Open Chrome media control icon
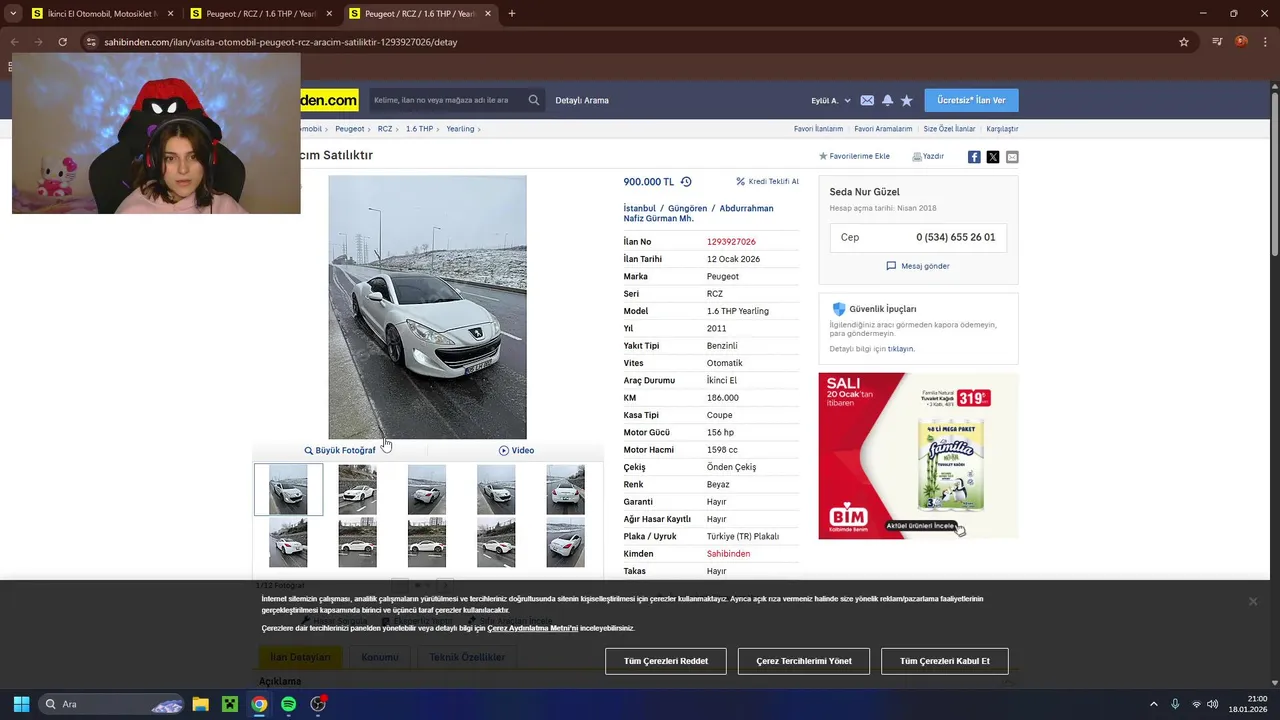Screen dimensions: 1280x720 click(x=1217, y=42)
